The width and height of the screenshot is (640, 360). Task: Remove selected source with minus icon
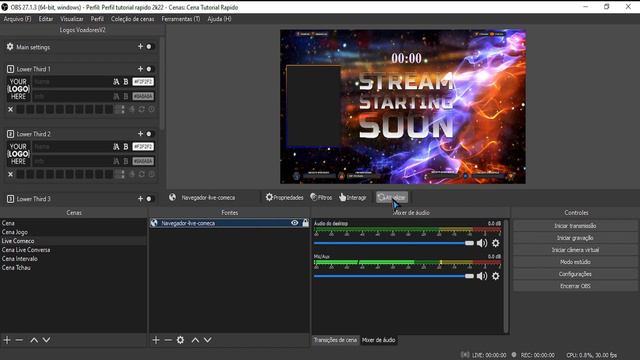pyautogui.click(x=168, y=340)
